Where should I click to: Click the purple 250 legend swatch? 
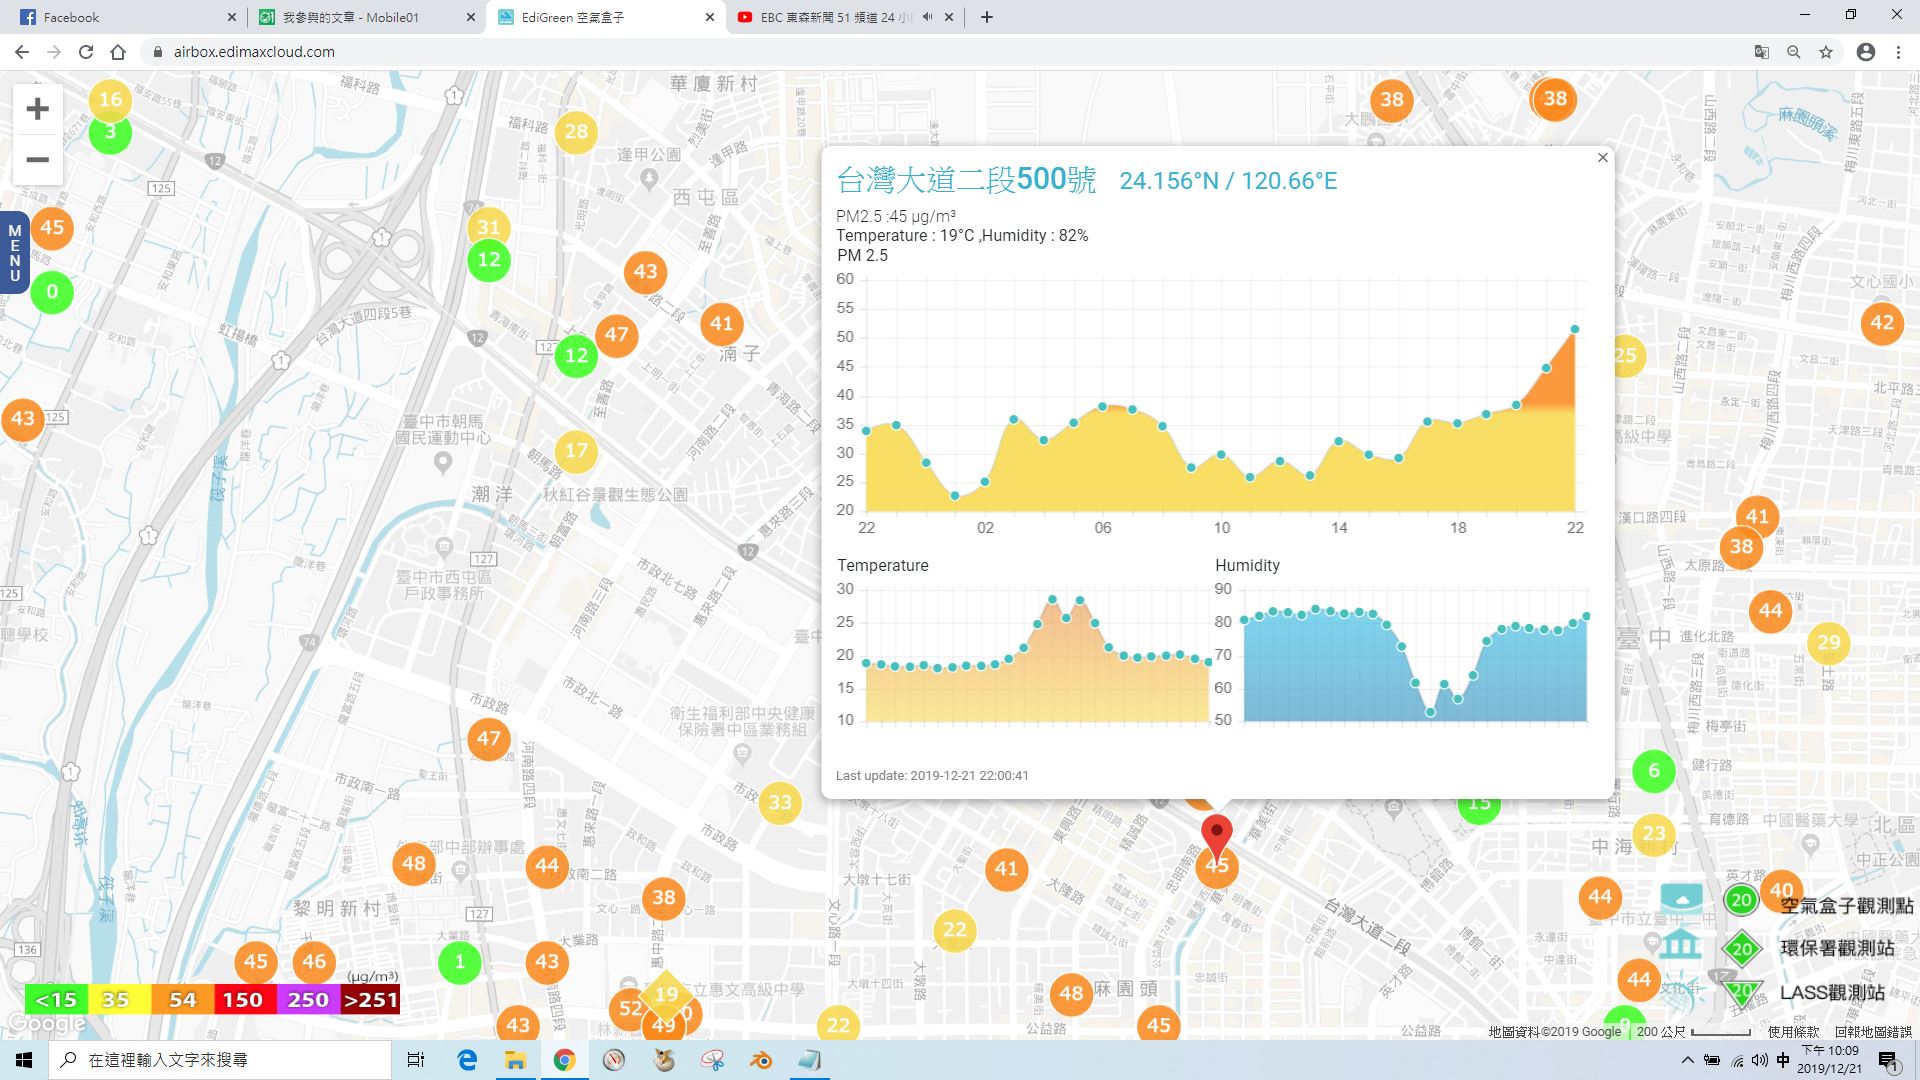pyautogui.click(x=306, y=999)
